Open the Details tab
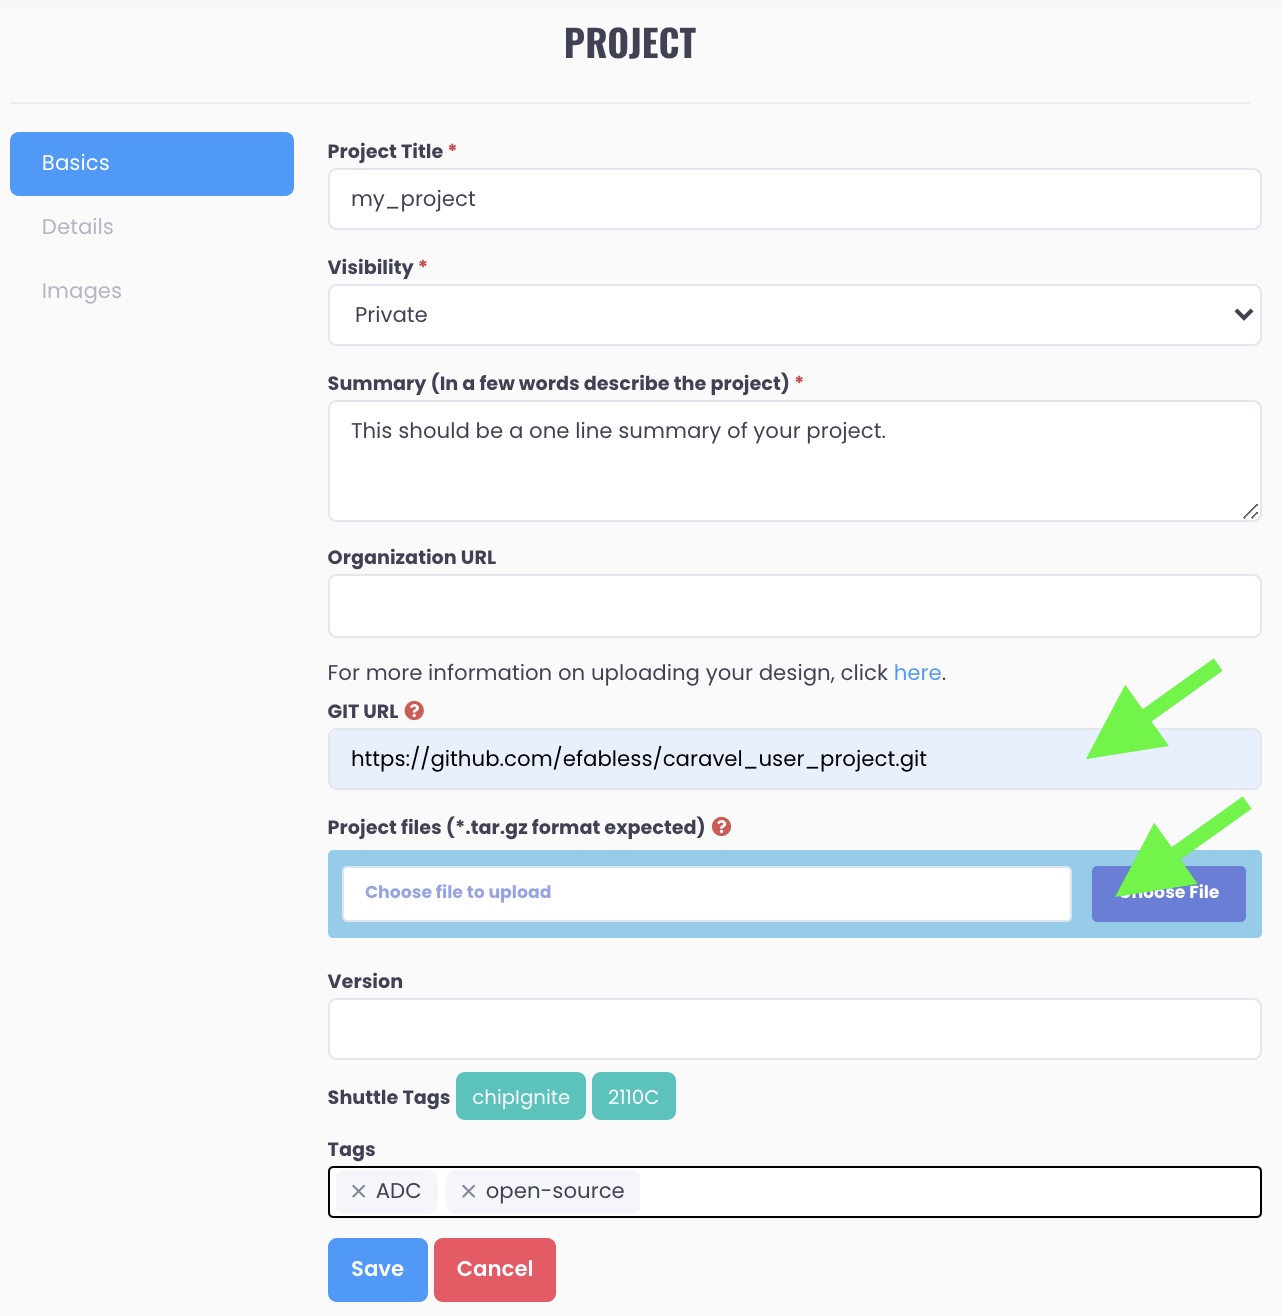The height and width of the screenshot is (1316, 1282). coord(78,227)
